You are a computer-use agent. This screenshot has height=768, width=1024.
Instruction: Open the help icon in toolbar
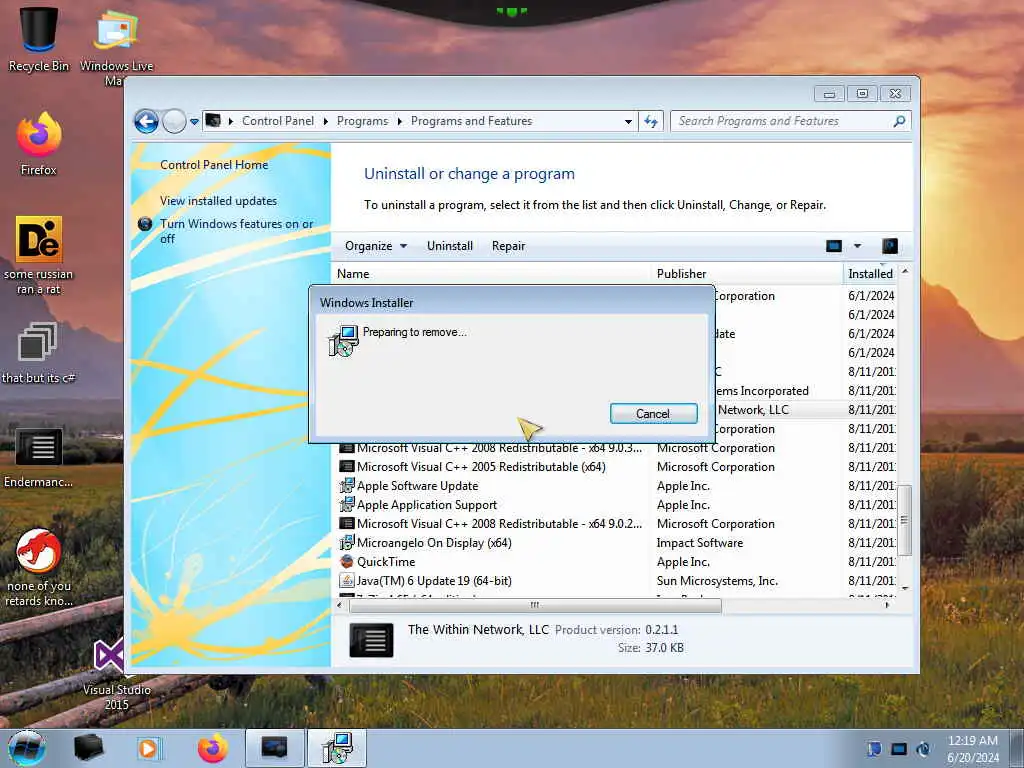[889, 246]
